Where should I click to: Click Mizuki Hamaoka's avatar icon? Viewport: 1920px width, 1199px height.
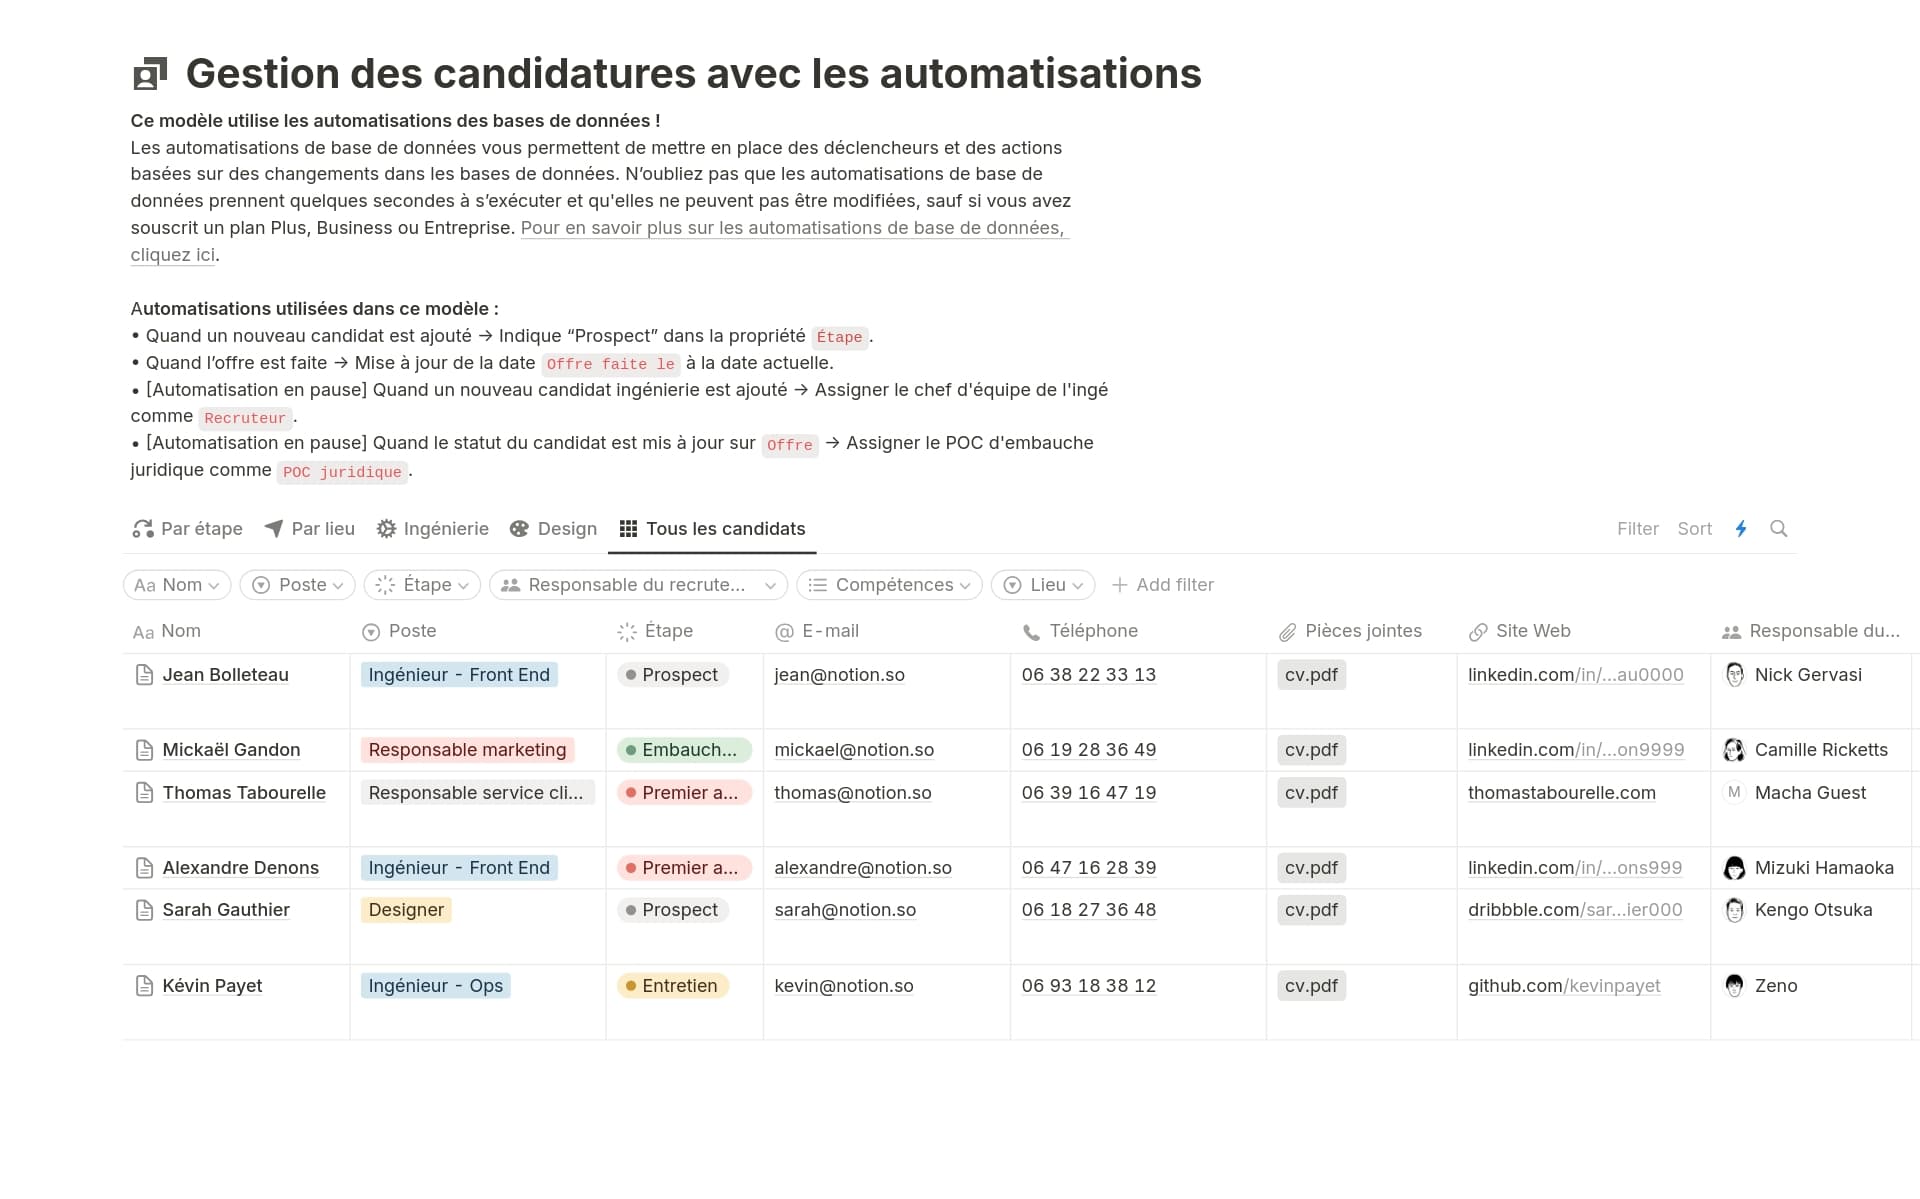[1735, 868]
